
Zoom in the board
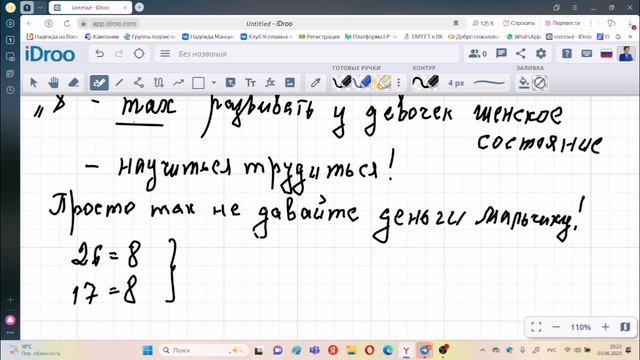(605, 327)
